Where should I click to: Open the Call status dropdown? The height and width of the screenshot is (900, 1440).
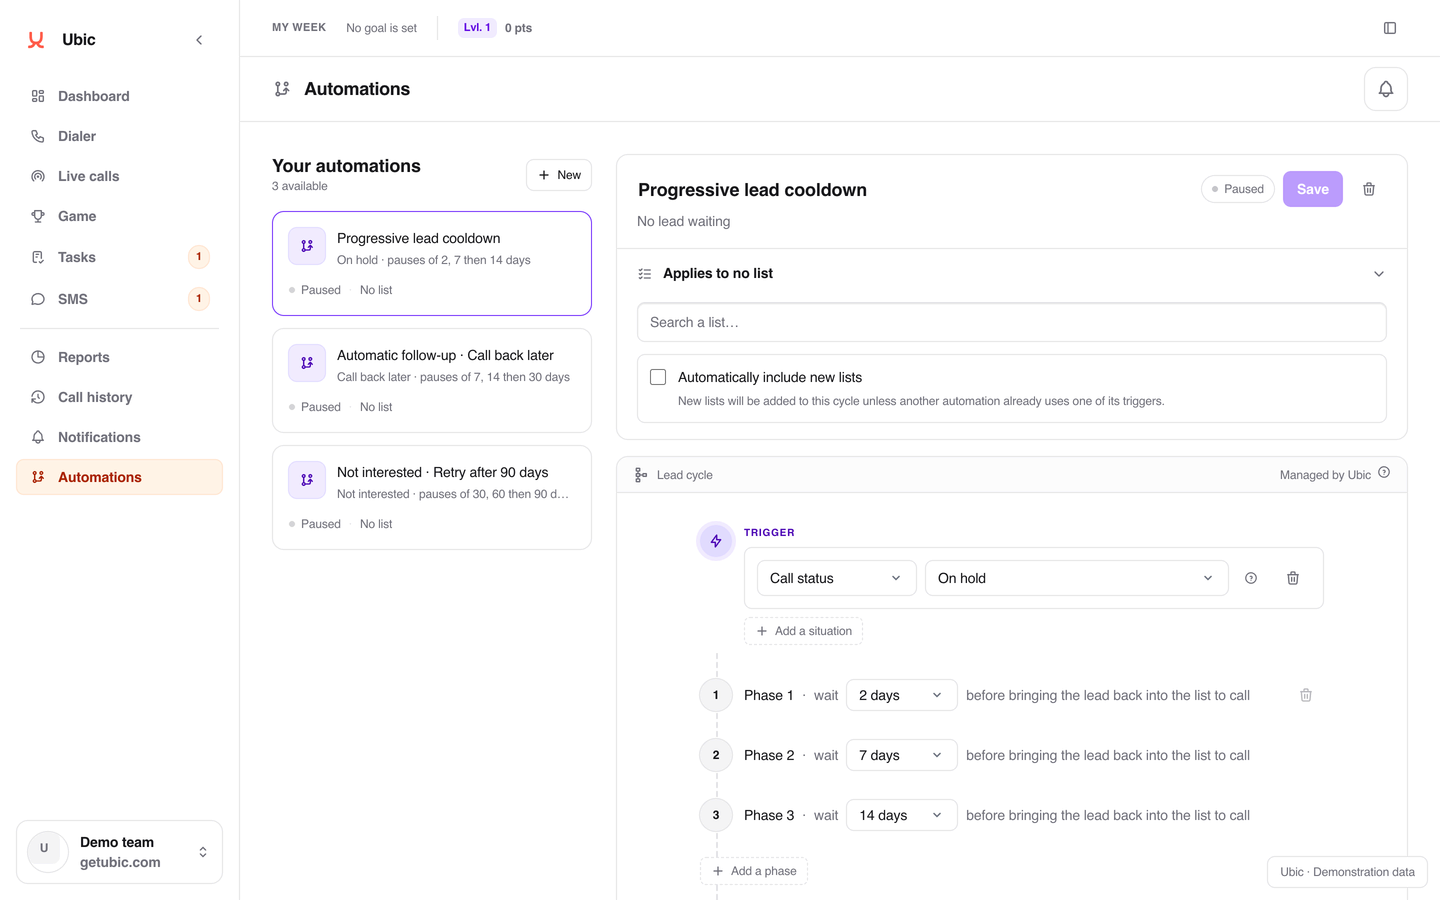(836, 578)
